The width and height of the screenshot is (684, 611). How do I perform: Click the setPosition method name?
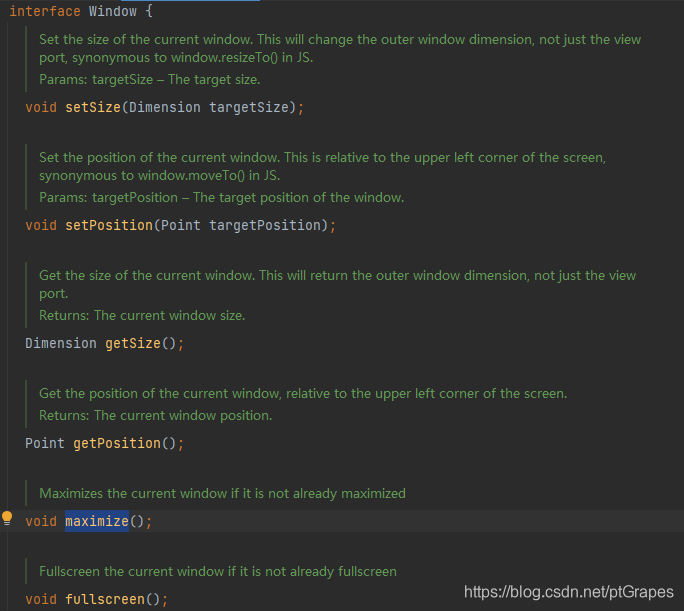click(109, 225)
